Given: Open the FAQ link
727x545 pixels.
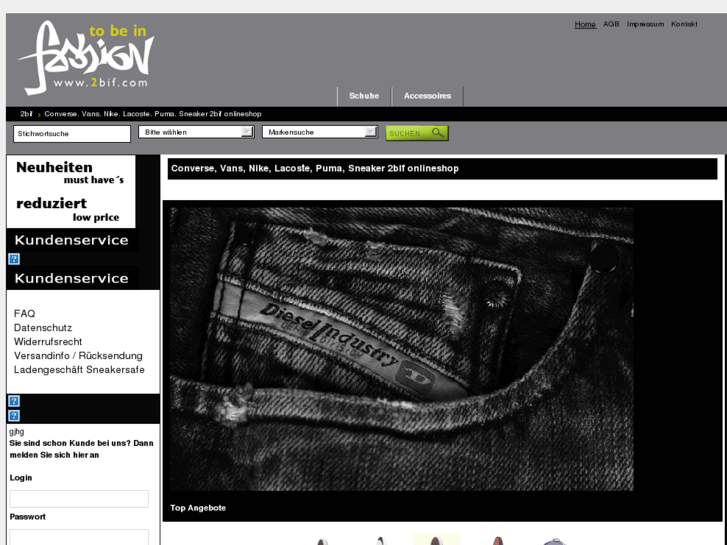Looking at the screenshot, I should coord(25,314).
